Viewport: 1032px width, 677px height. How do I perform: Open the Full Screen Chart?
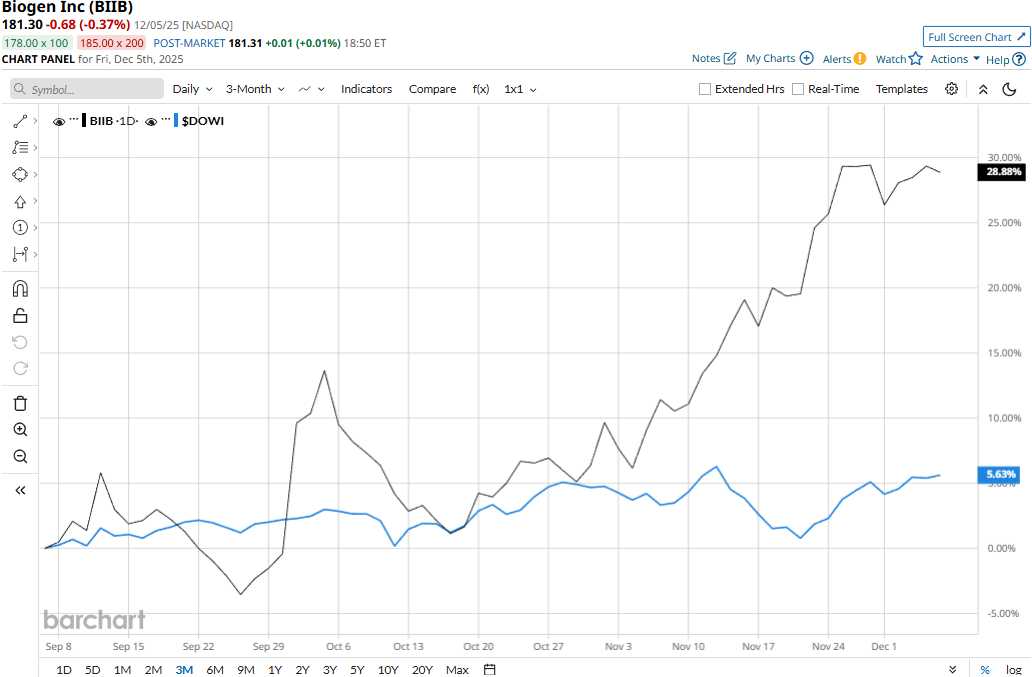tap(976, 37)
